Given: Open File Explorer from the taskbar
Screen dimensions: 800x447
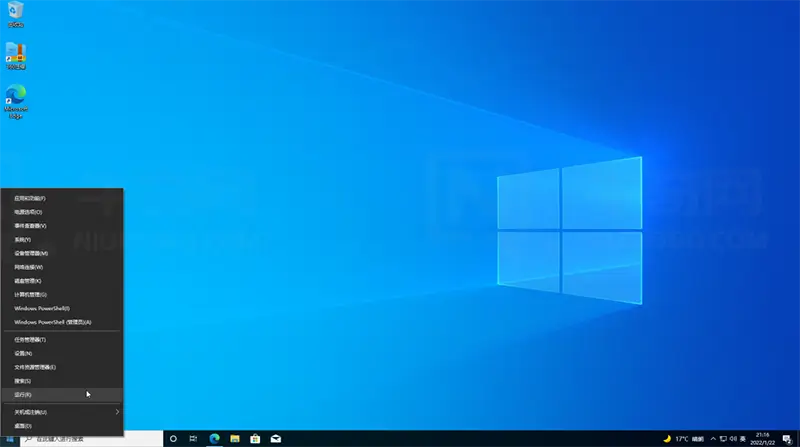Looking at the screenshot, I should coord(235,439).
